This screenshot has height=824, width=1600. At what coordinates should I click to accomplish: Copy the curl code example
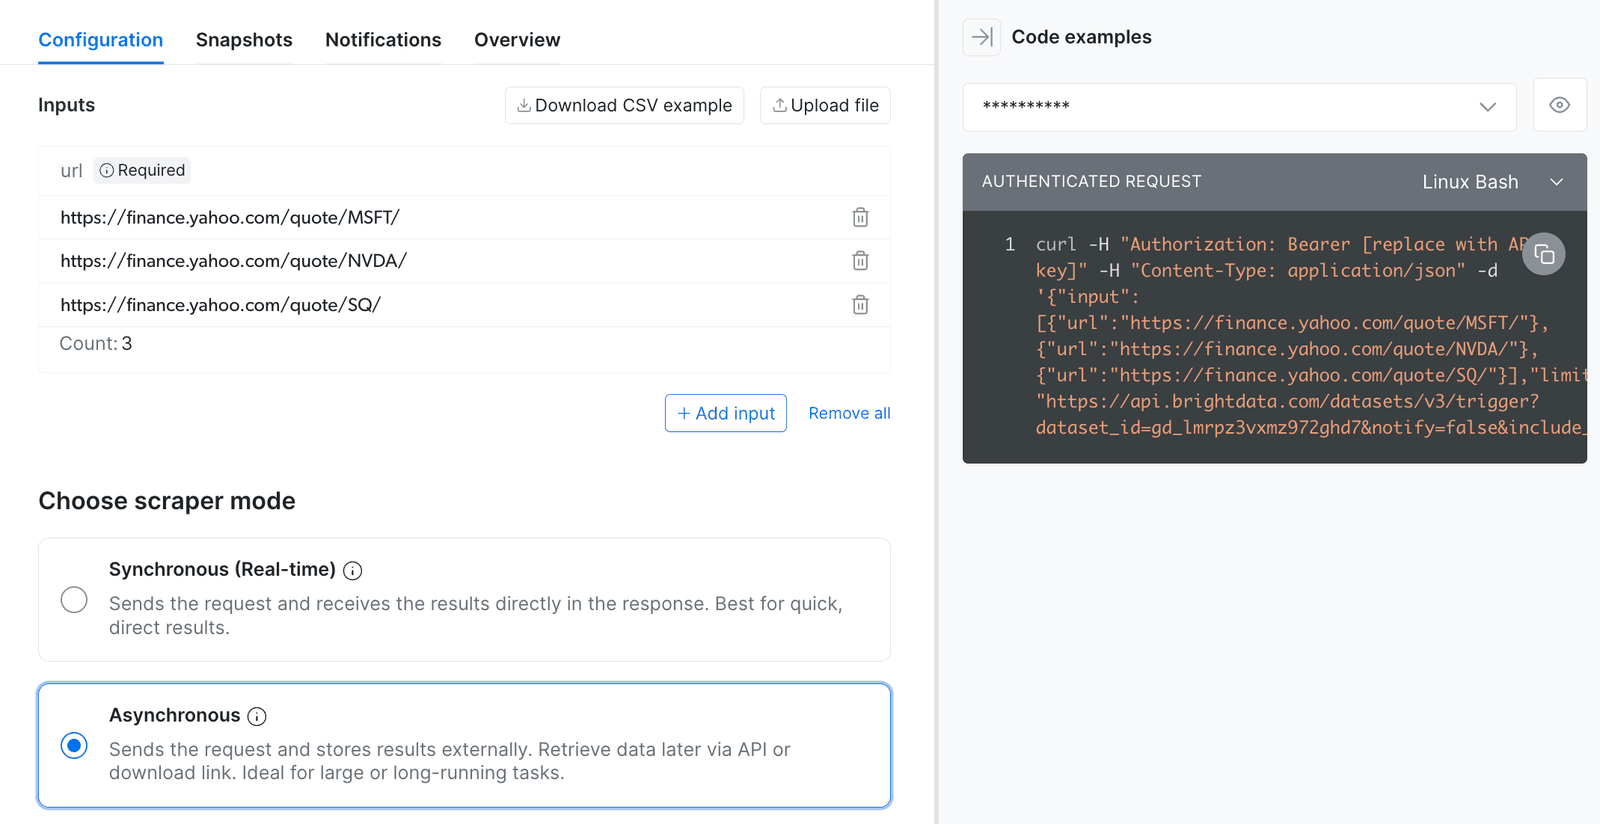1544,255
